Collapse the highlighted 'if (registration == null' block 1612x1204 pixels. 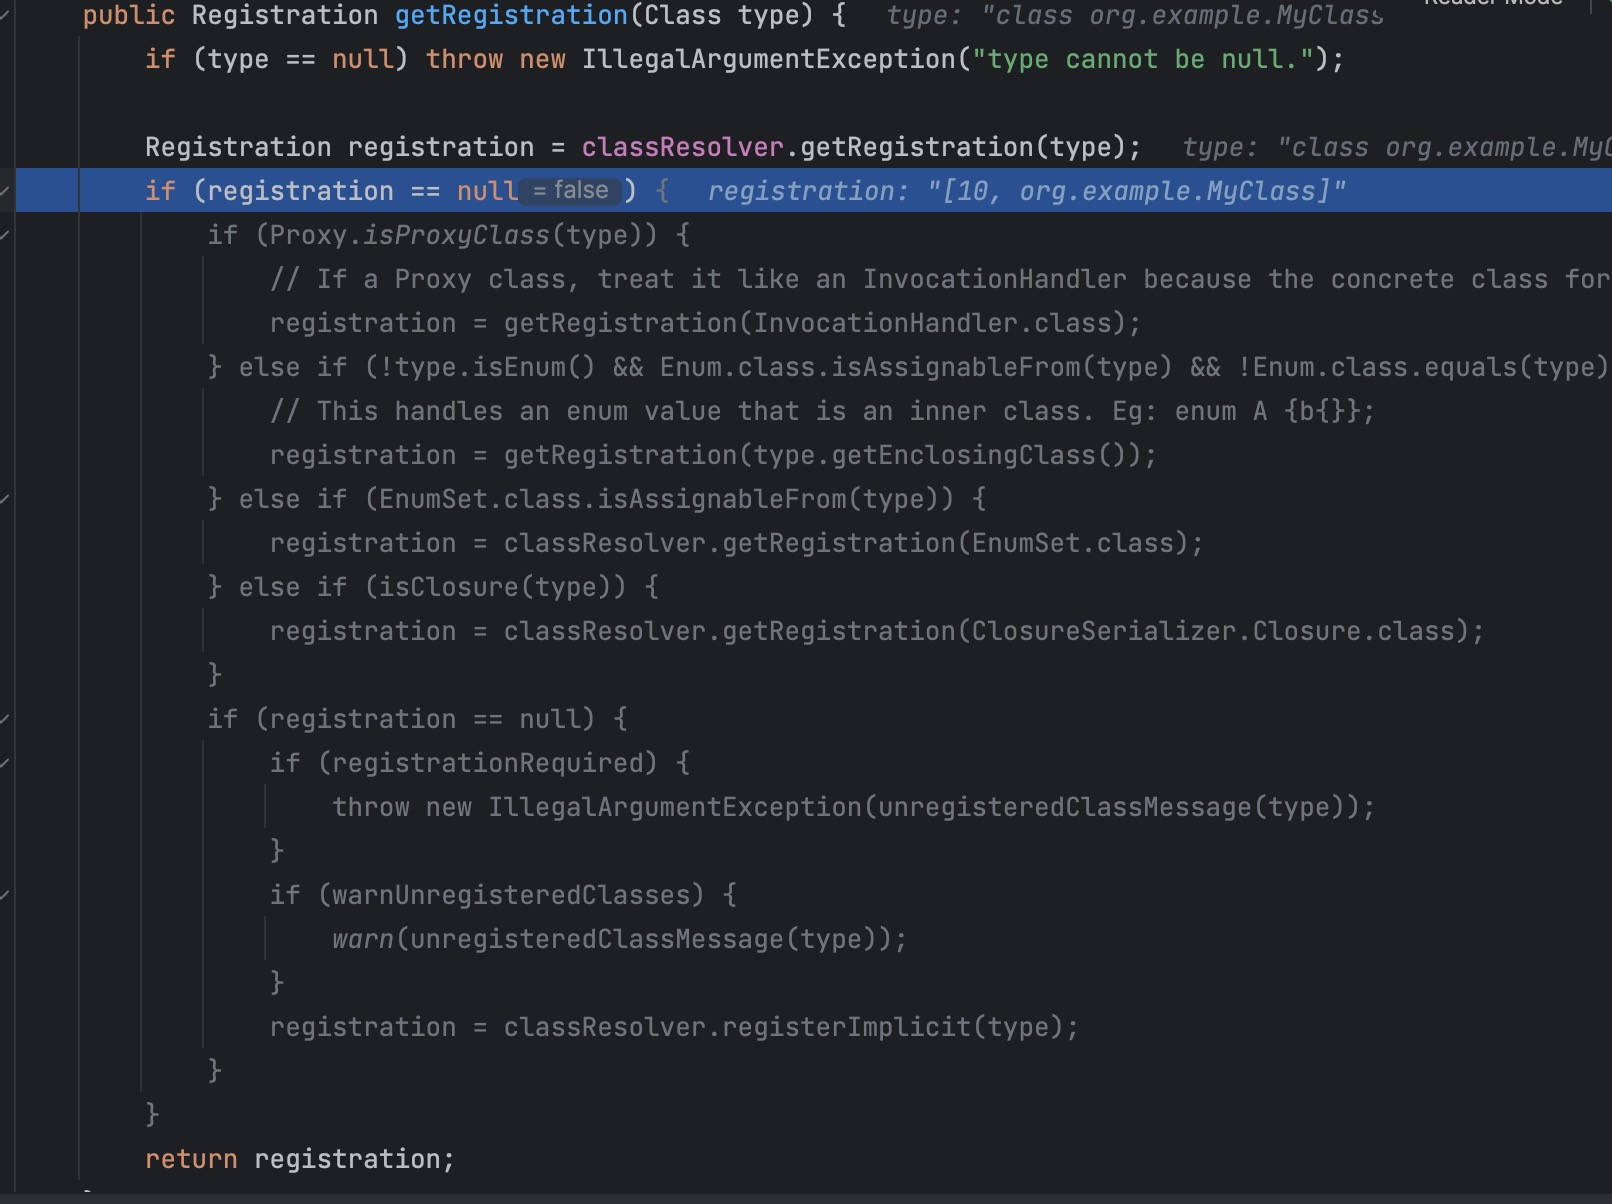click(6, 191)
